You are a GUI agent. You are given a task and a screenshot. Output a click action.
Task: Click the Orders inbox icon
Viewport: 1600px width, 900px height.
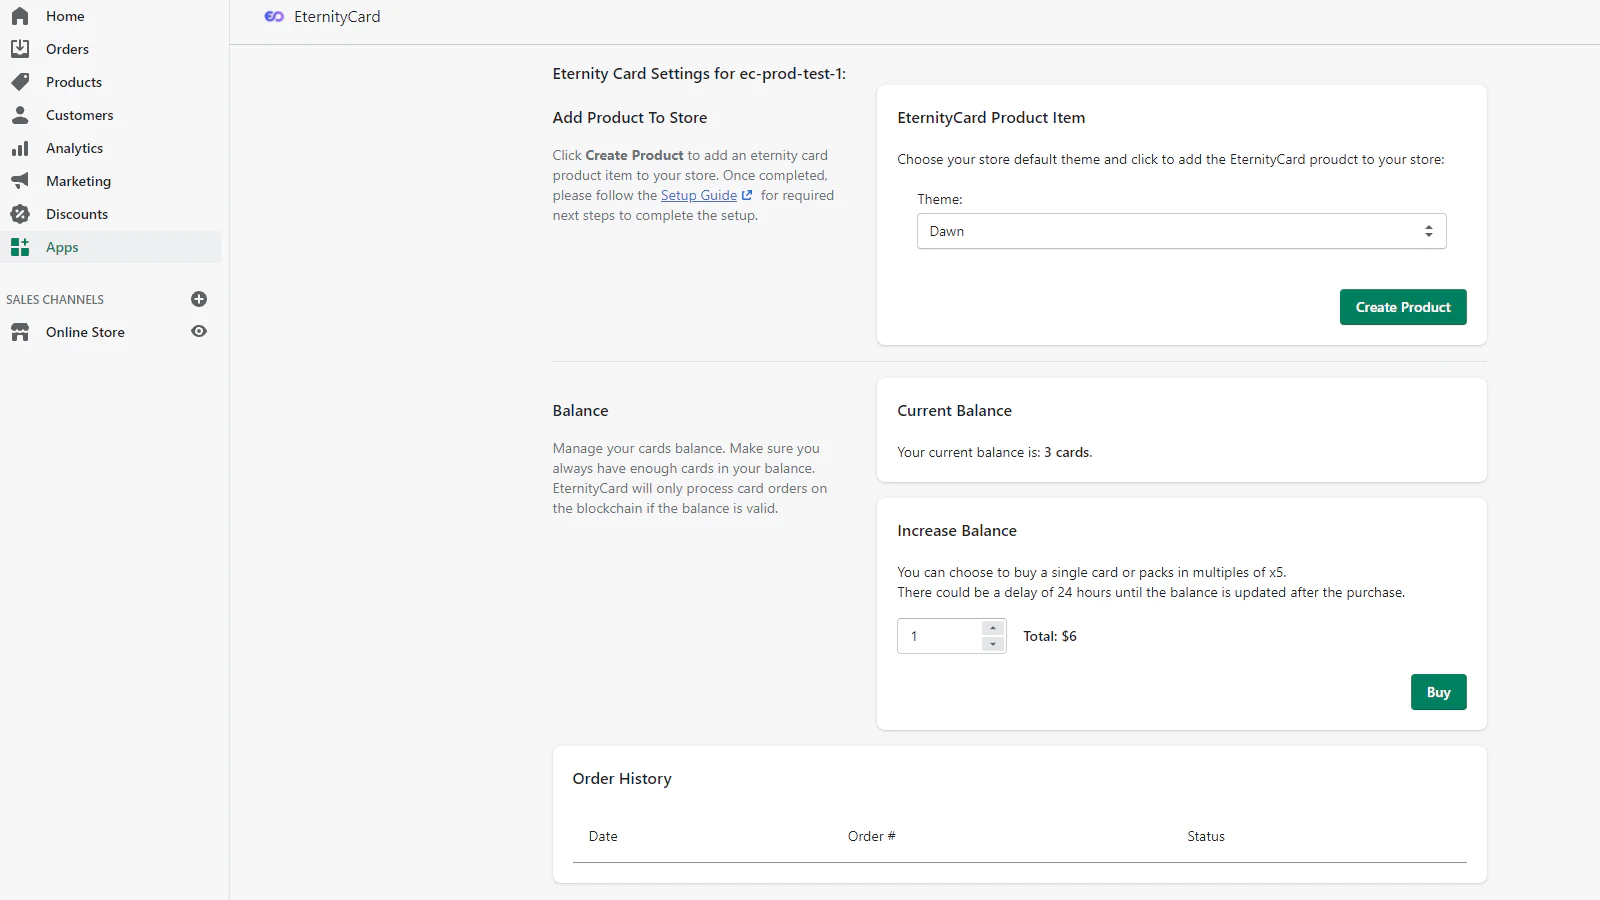[x=20, y=49]
